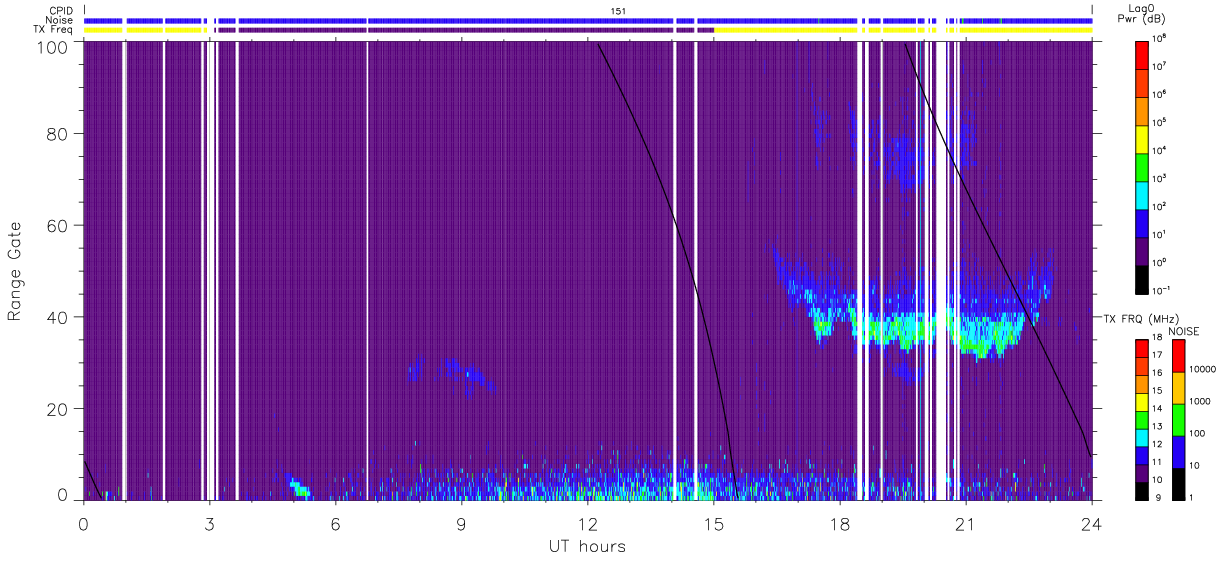Click the black bottom power colorbar segment
The image size is (1228, 567).
click(1142, 279)
